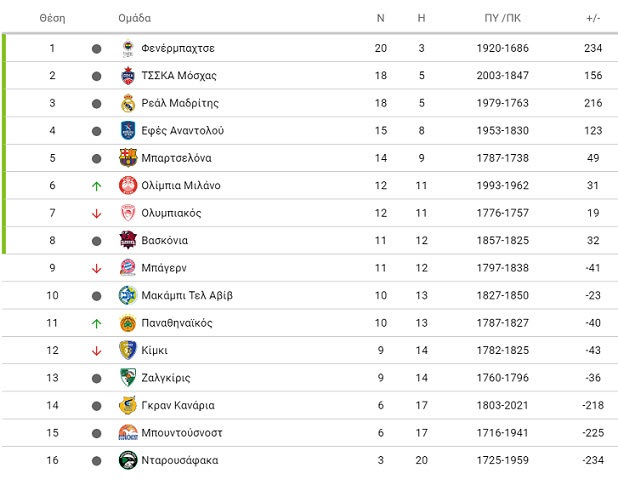The width and height of the screenshot is (618, 485).
Task: Select the Εφές Αναντολού logo
Action: tap(128, 130)
